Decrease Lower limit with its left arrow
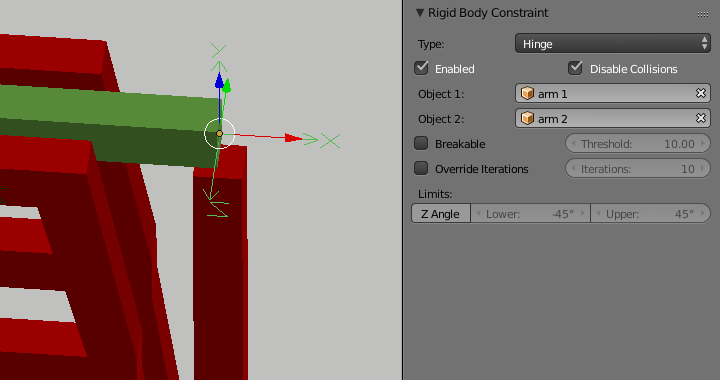Screen dimensions: 720x380 click(478, 213)
